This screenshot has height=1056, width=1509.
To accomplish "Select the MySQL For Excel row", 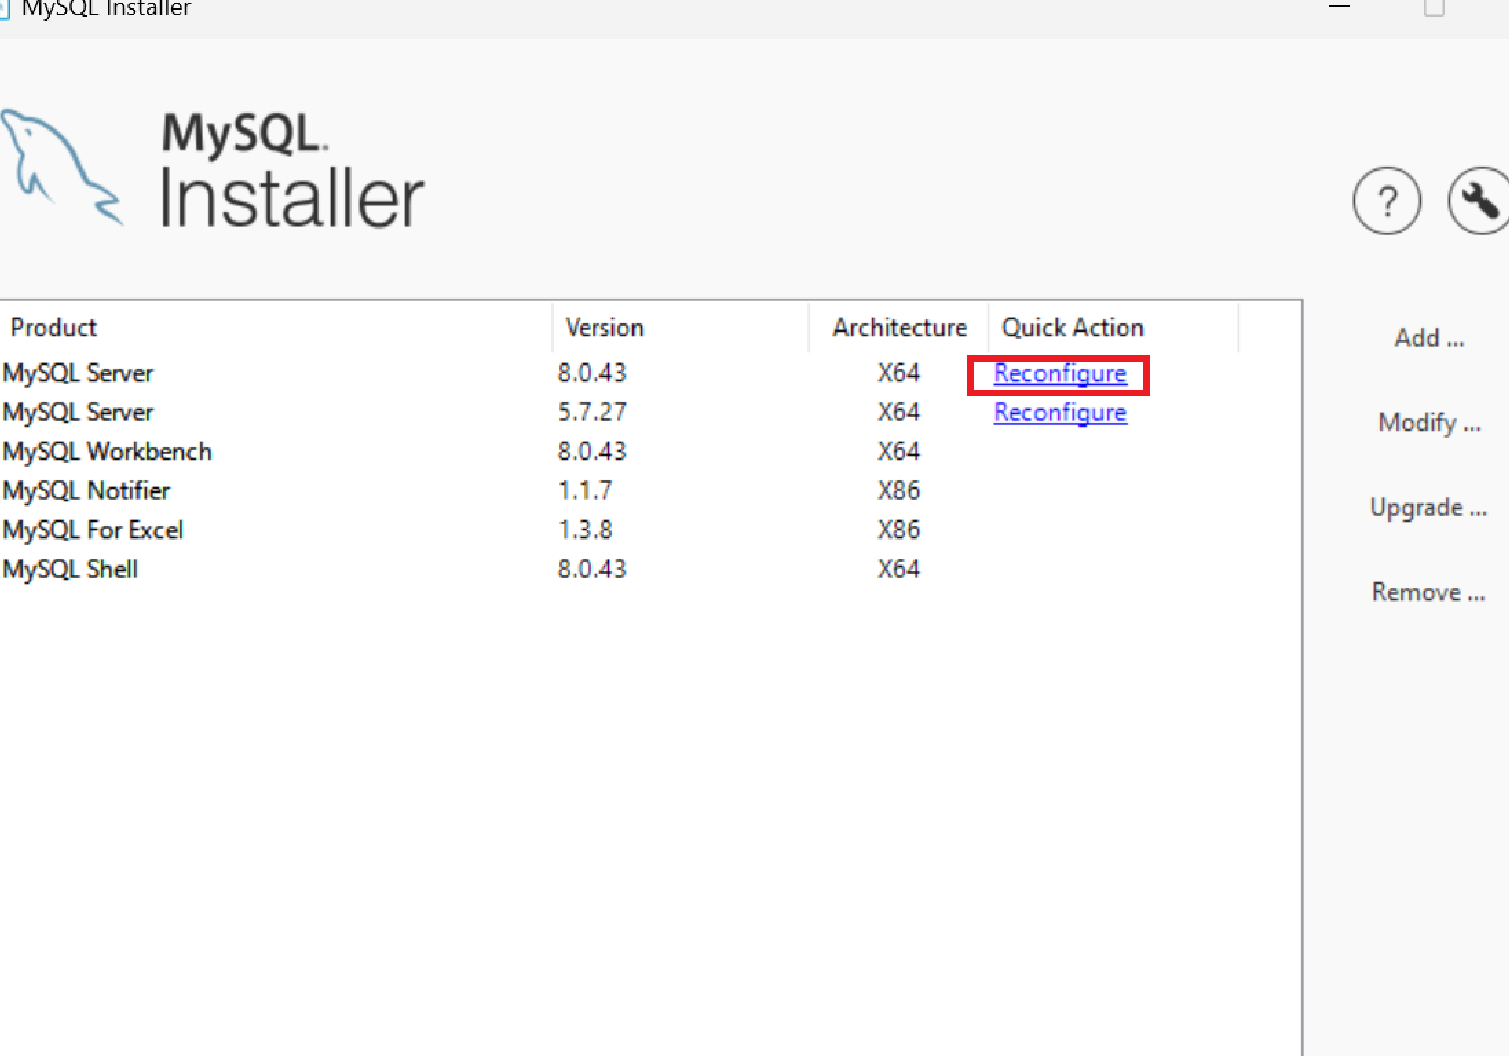I will 650,529.
